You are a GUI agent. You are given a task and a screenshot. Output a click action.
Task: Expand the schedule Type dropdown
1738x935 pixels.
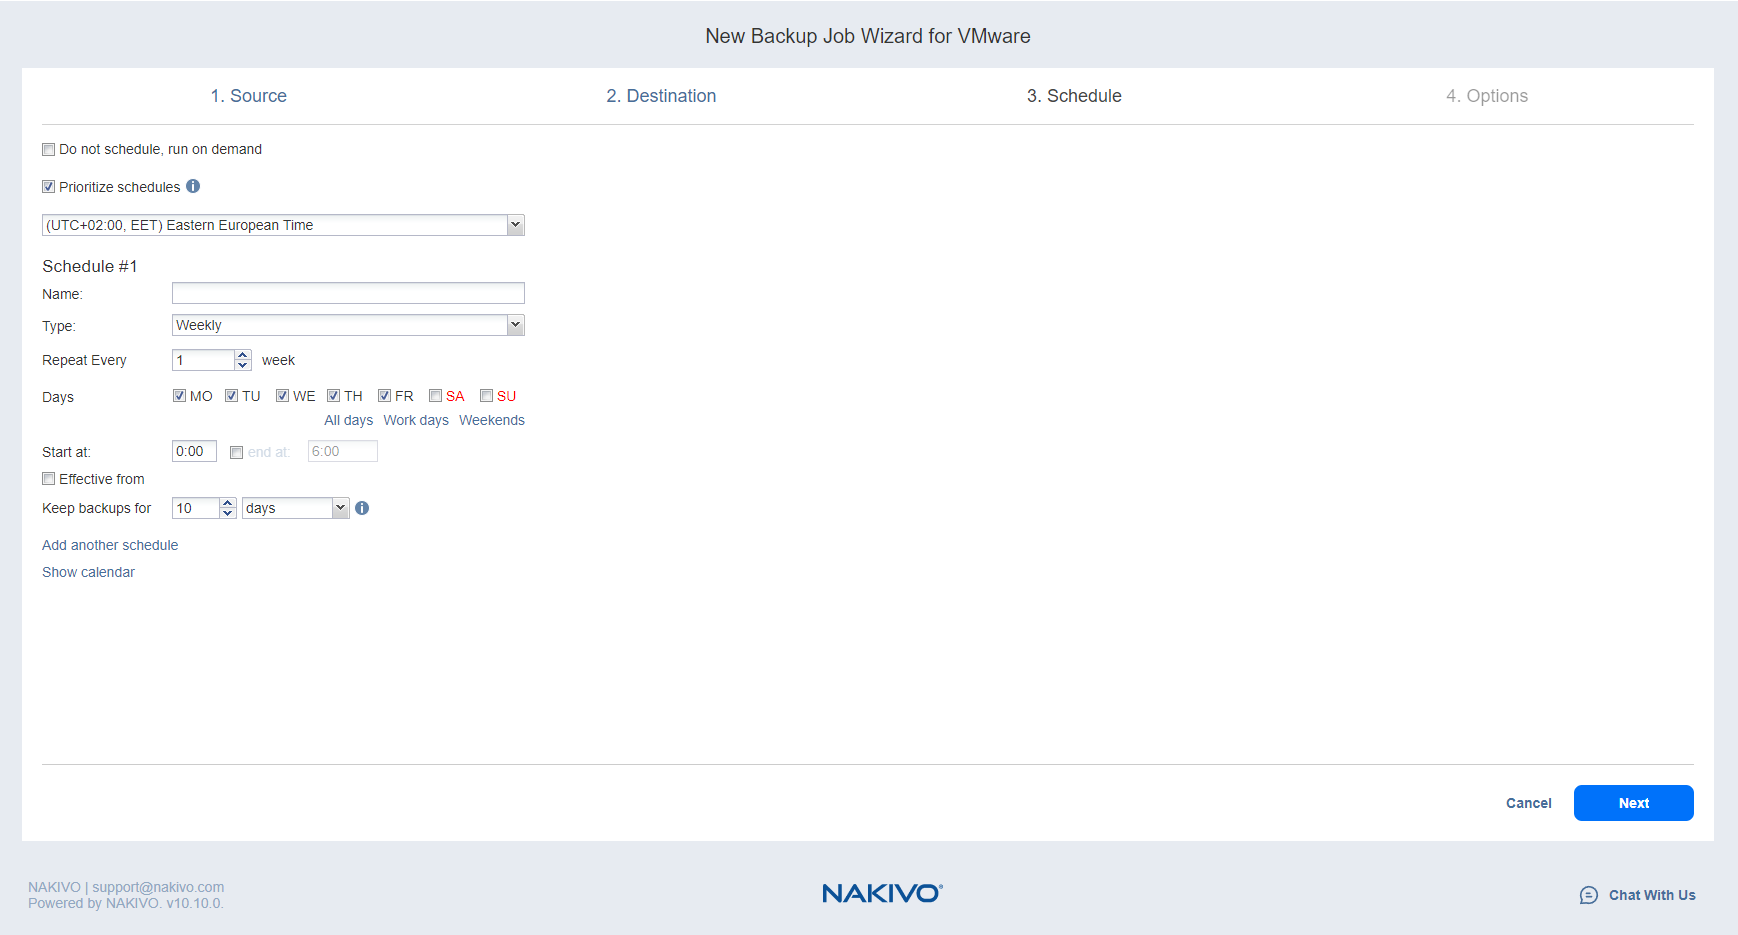click(515, 325)
